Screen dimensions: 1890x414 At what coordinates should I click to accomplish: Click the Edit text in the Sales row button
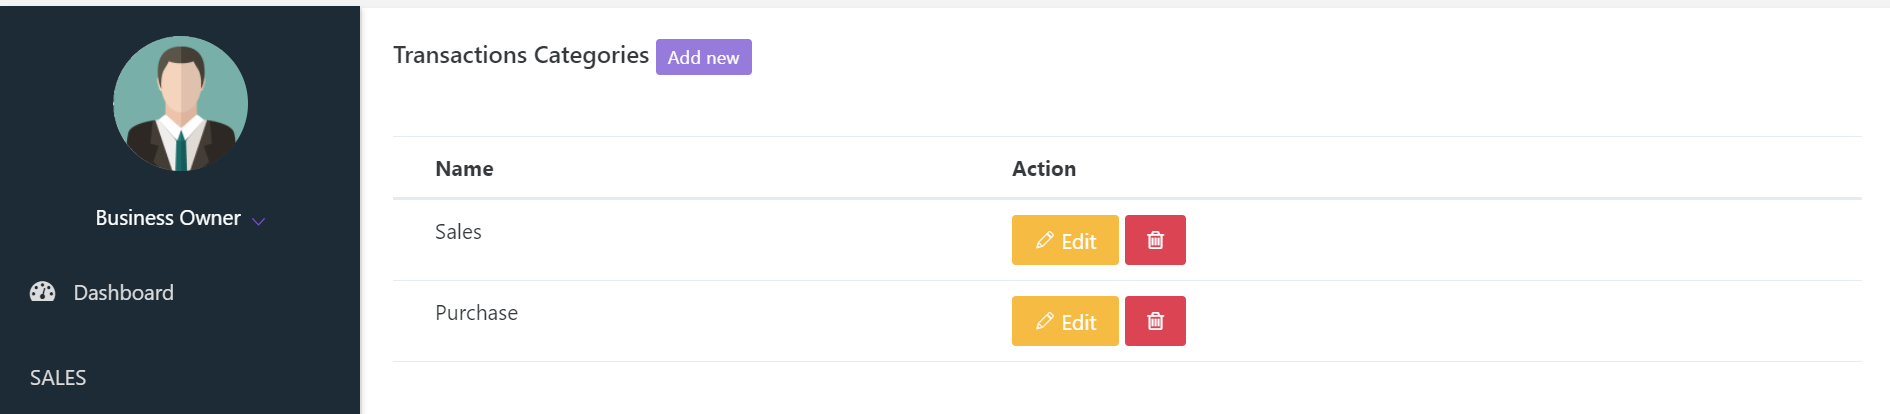point(1079,241)
